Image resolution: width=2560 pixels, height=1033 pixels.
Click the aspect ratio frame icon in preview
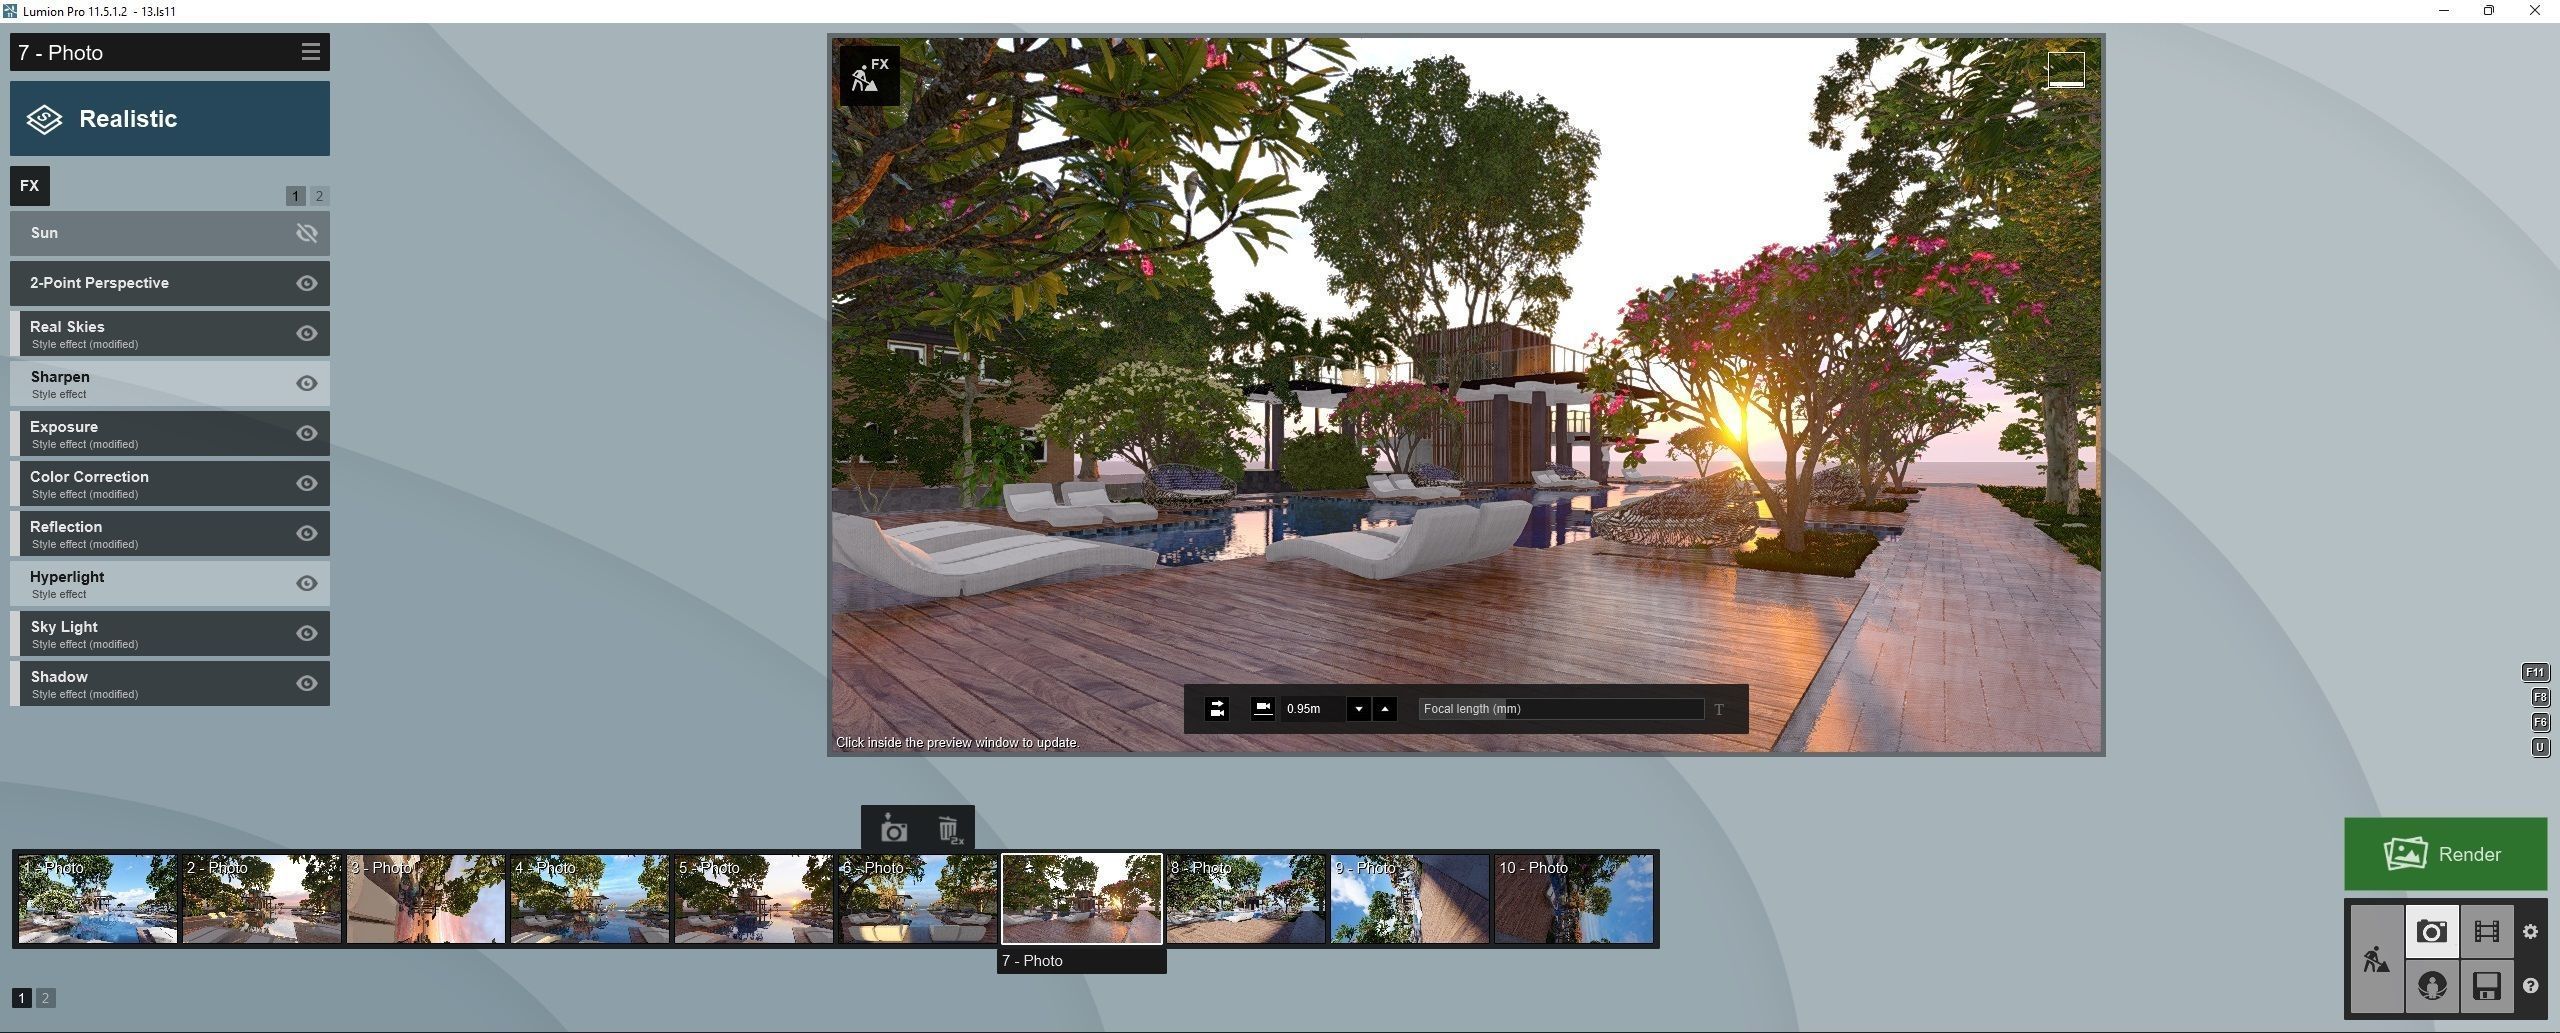(x=2066, y=70)
